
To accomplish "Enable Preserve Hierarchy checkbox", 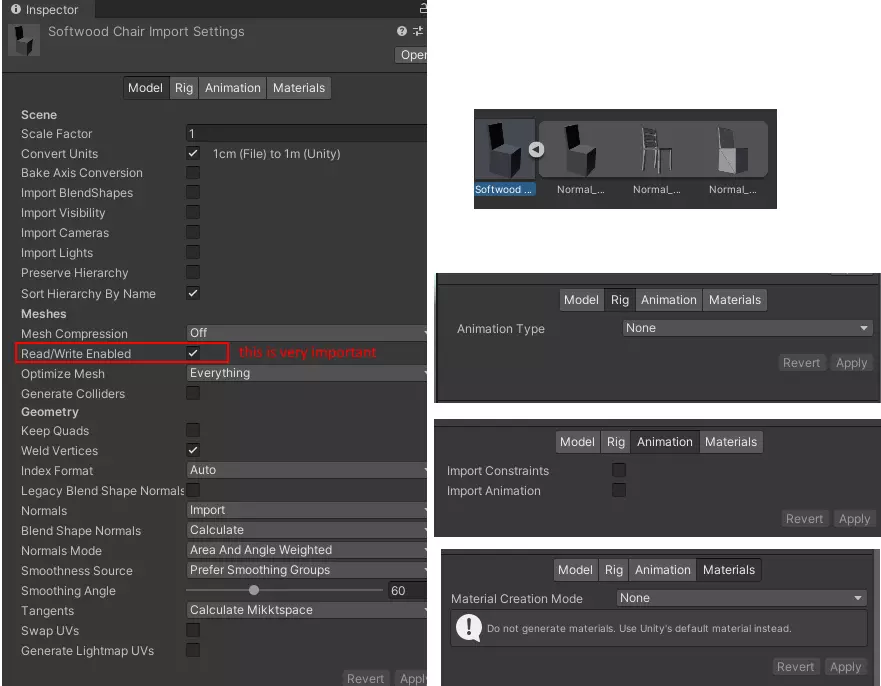I will click(193, 272).
